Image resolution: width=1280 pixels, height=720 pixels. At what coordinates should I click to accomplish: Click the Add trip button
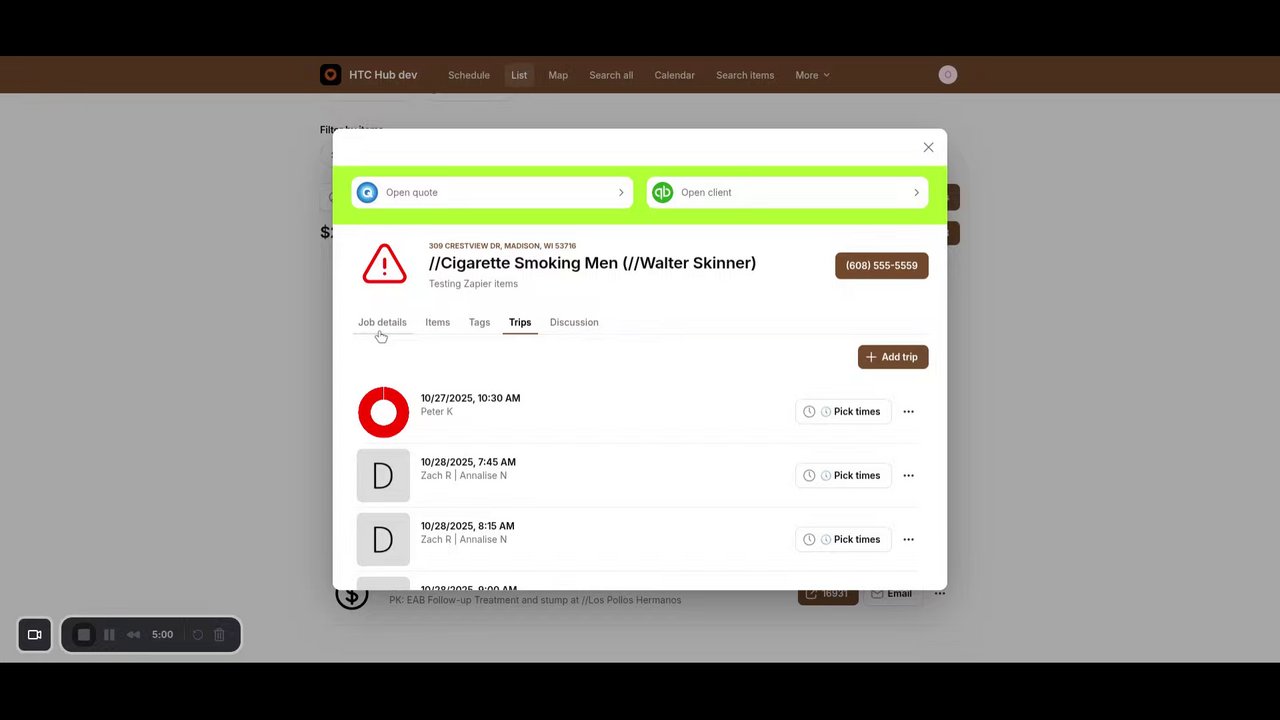point(893,357)
